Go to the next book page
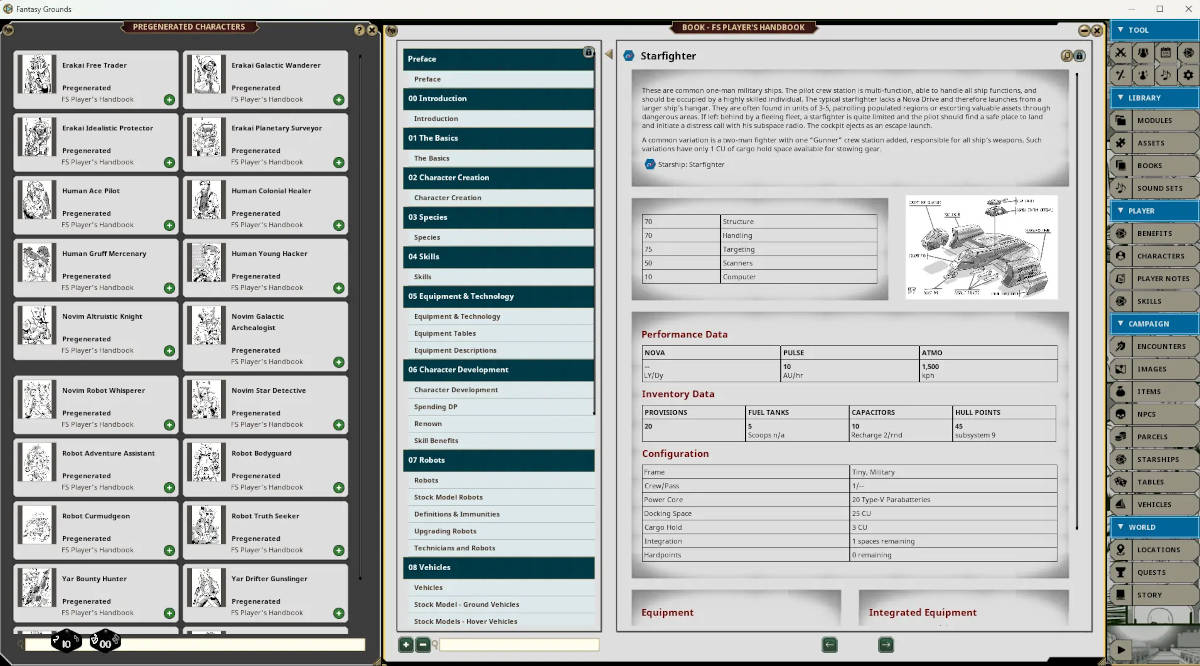The image size is (1200, 666). coord(886,645)
